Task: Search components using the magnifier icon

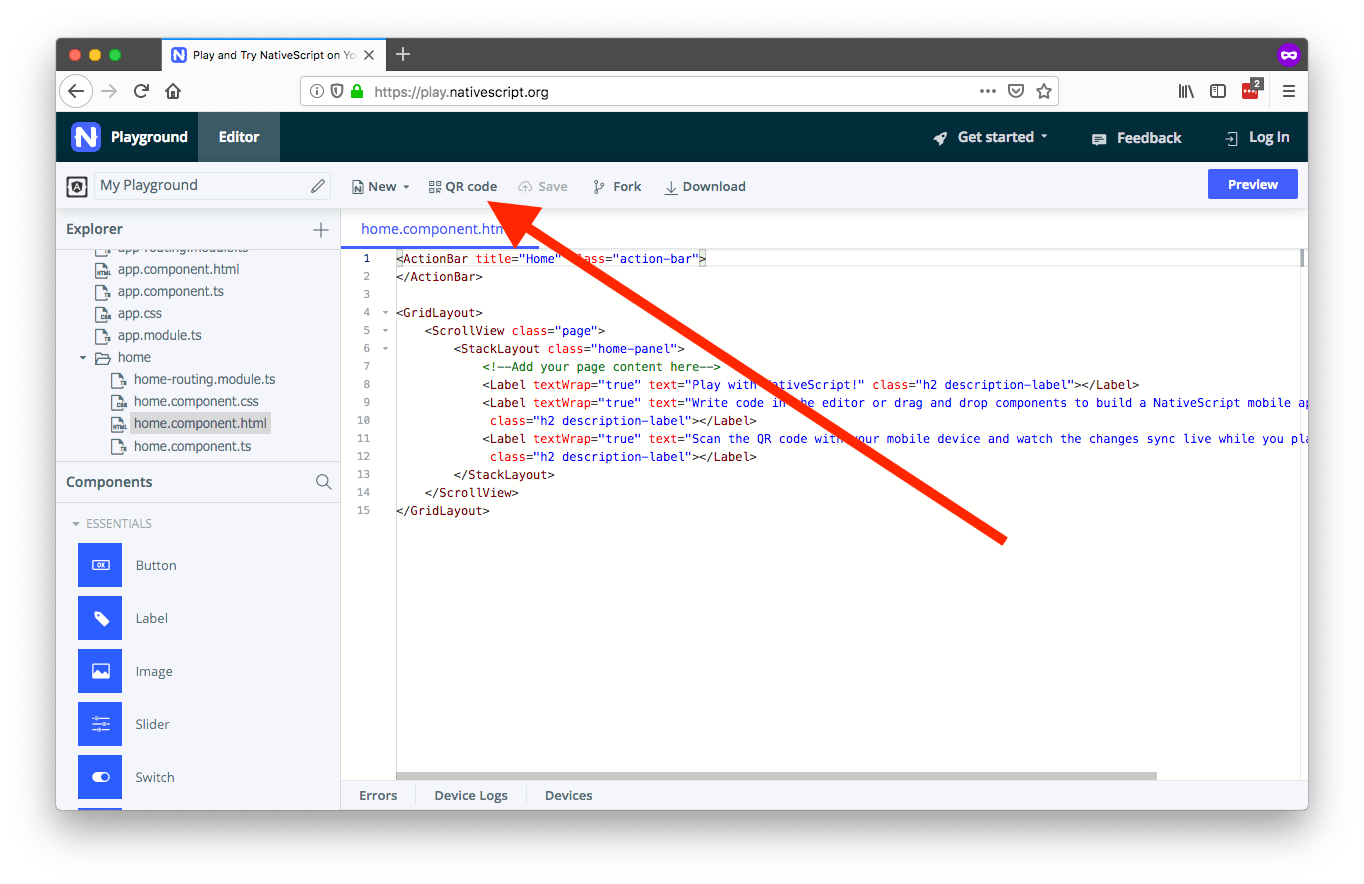Action: 323,482
